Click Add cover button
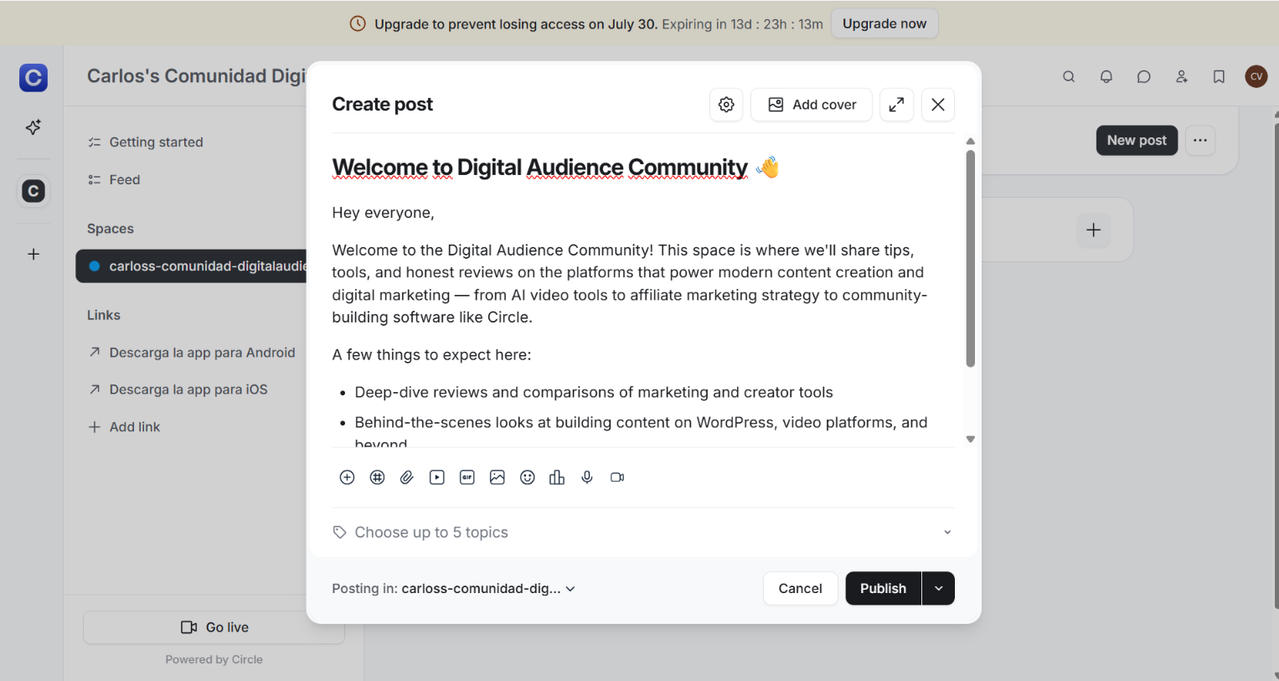The height and width of the screenshot is (681, 1279). (811, 105)
